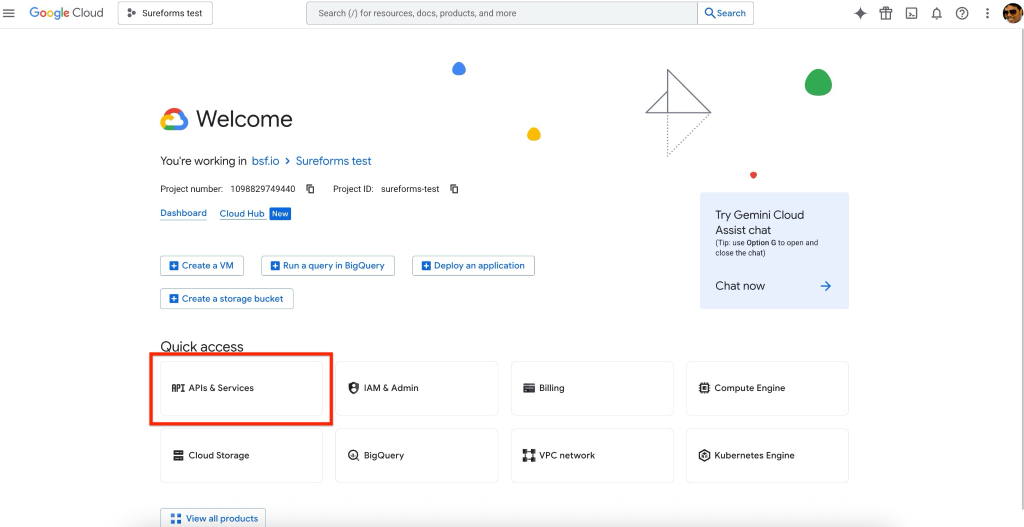Click the project number 1098829749440
This screenshot has height=527, width=1024.
(x=263, y=189)
